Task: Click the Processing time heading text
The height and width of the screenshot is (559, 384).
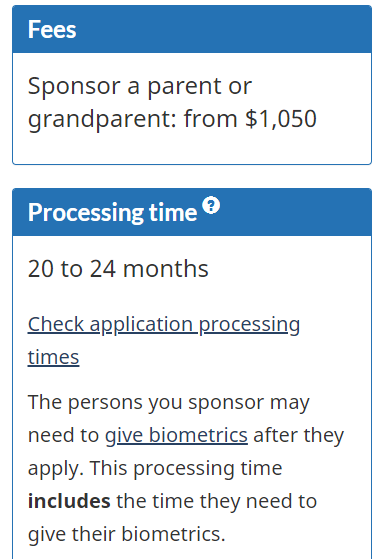Action: [112, 212]
